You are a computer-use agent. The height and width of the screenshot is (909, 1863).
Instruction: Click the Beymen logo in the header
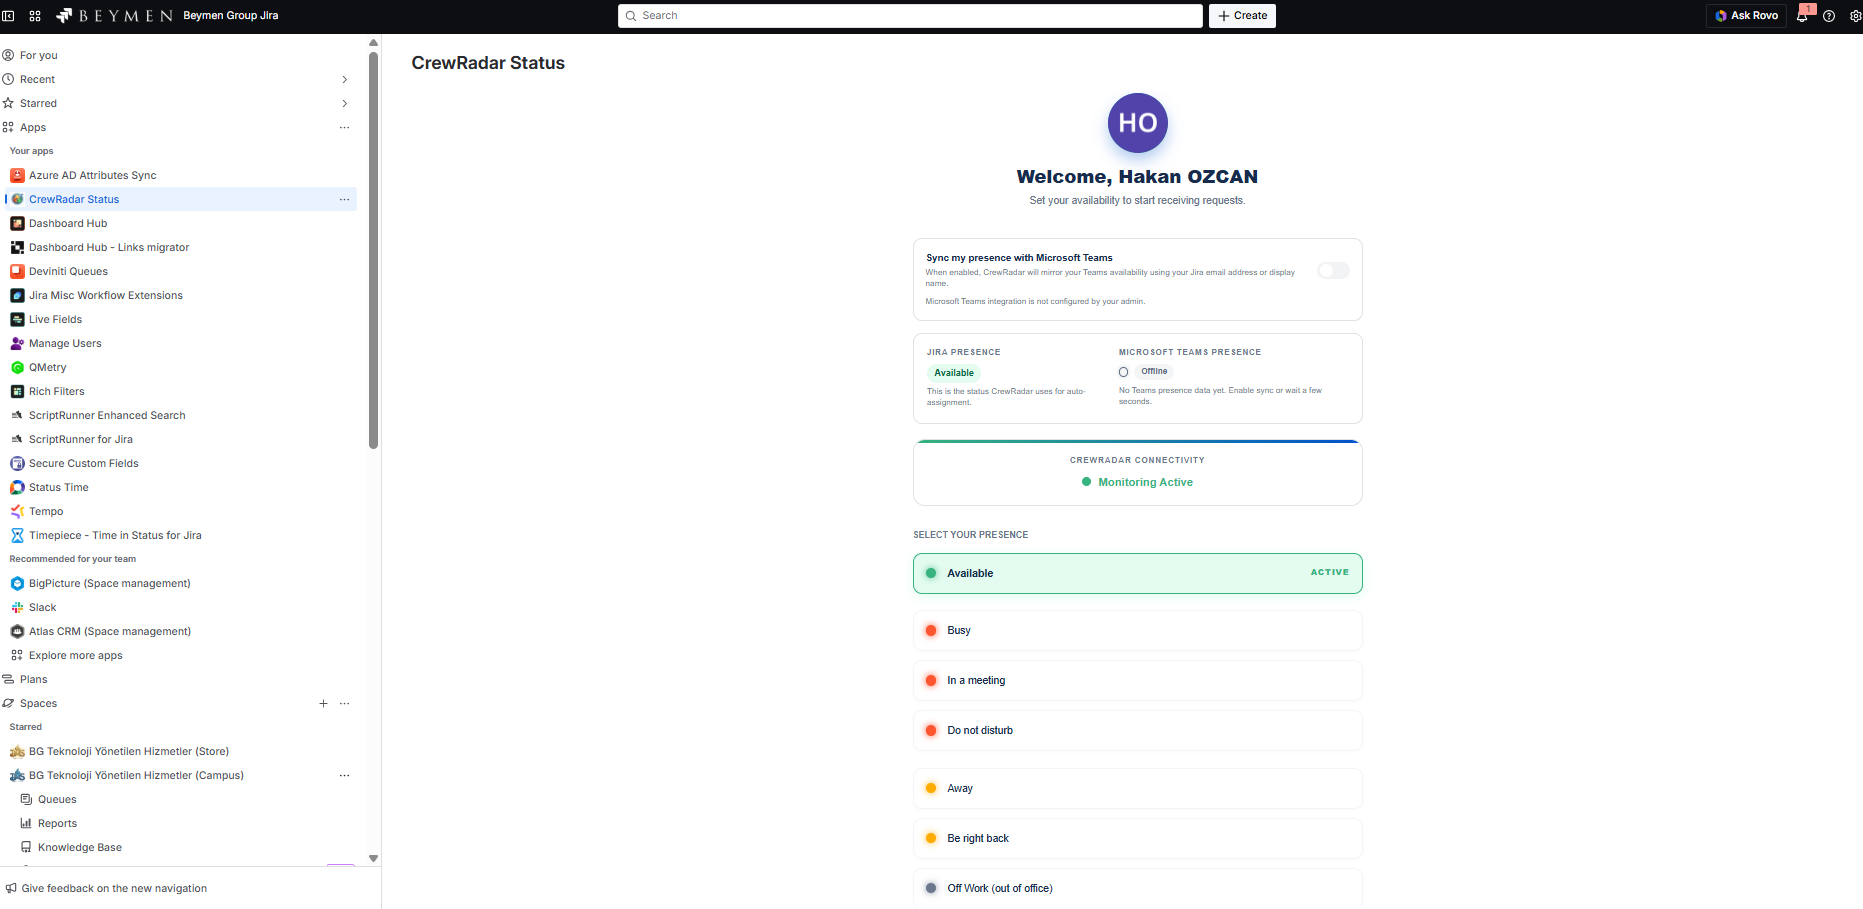coord(114,16)
